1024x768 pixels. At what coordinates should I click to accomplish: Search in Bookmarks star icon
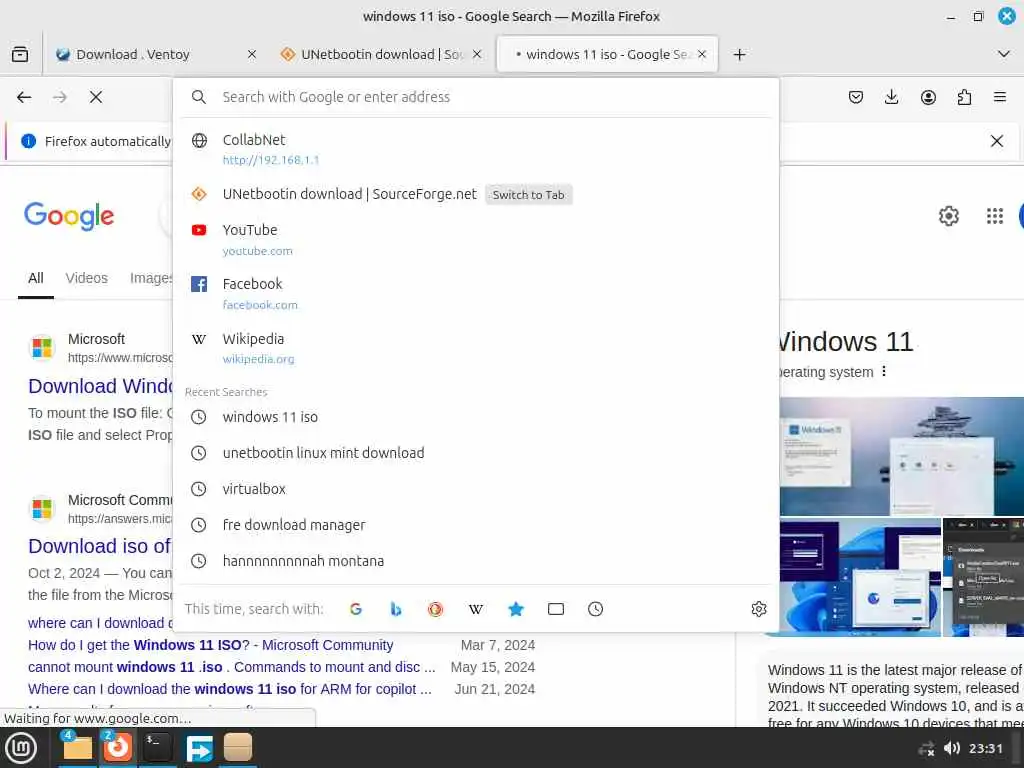click(x=516, y=609)
